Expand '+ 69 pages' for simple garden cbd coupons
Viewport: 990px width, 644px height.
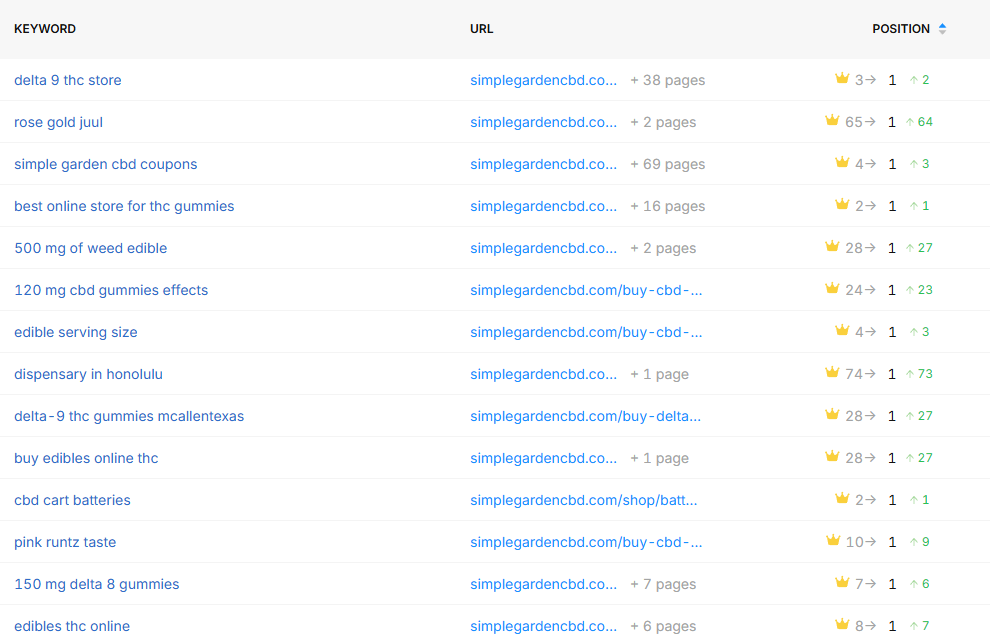667,164
